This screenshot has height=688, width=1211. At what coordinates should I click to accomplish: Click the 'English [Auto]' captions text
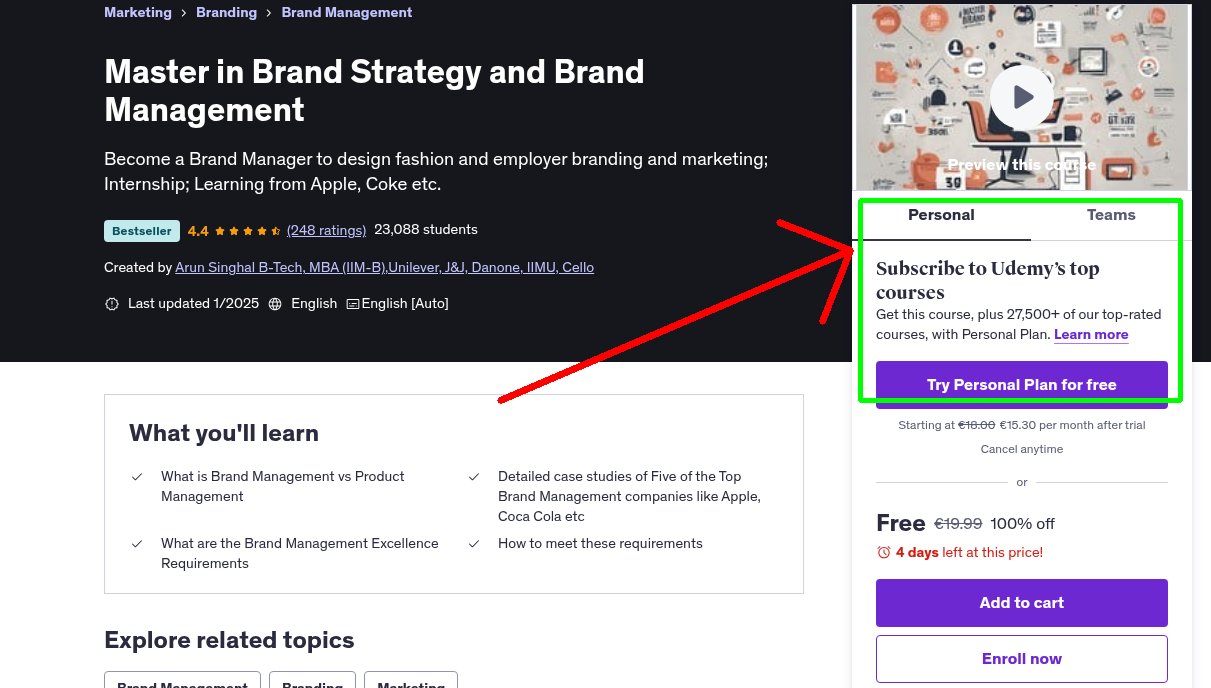(405, 303)
